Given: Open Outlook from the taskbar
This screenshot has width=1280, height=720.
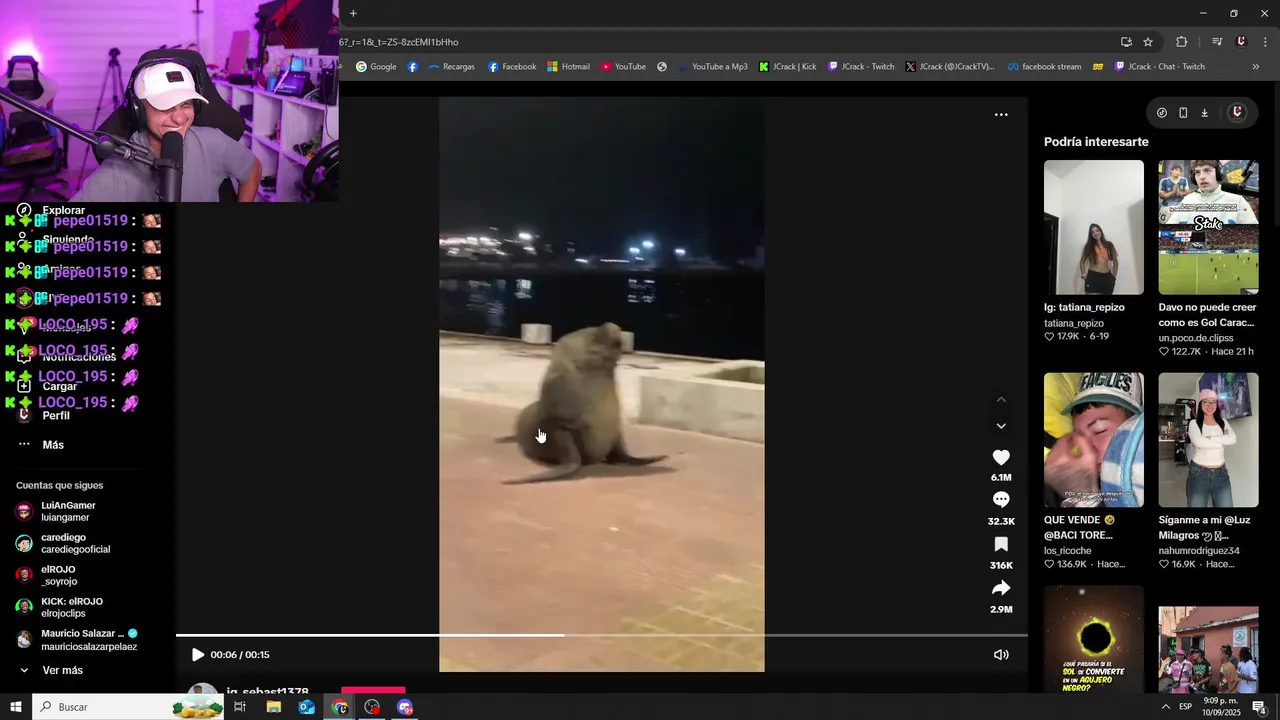Looking at the screenshot, I should pos(307,707).
